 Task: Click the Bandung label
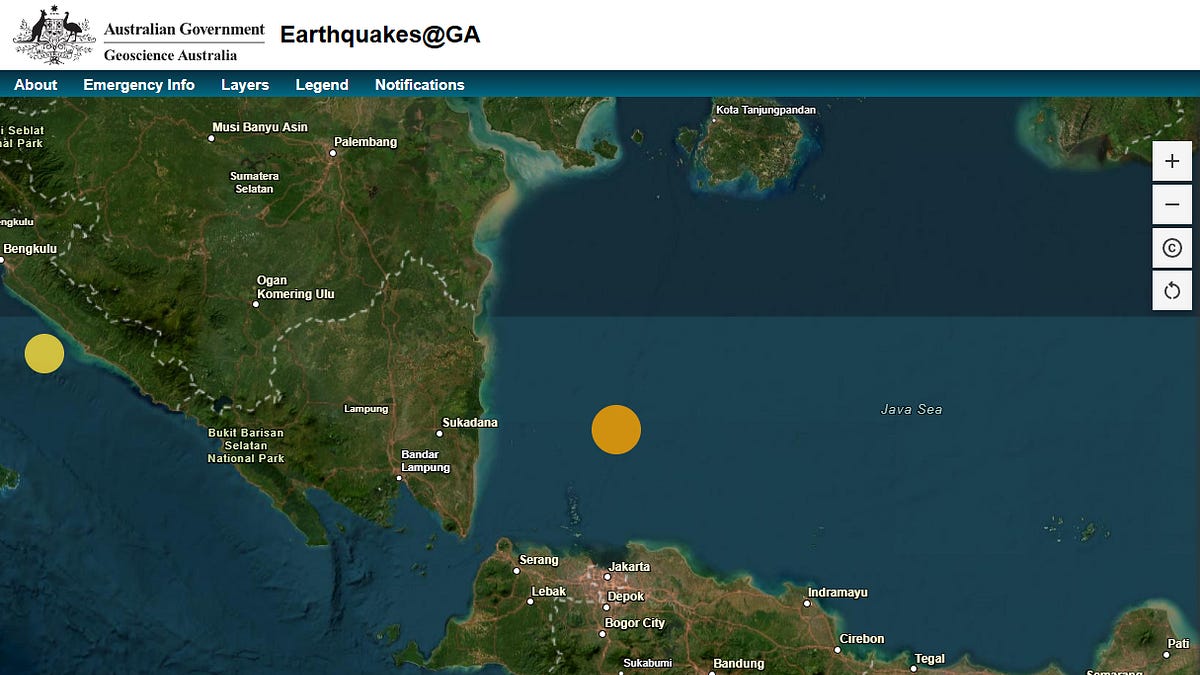739,664
